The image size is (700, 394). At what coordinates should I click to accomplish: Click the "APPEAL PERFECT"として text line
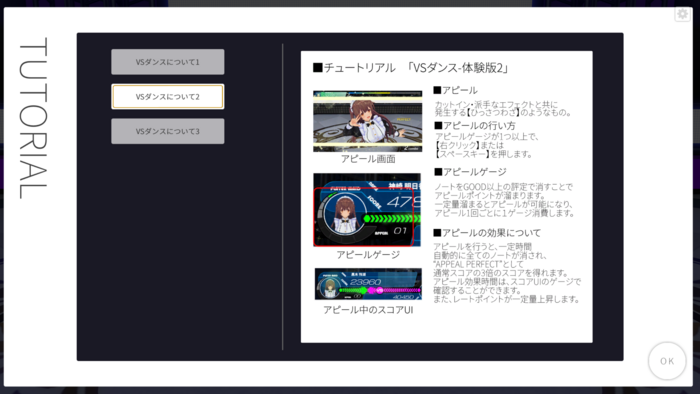click(478, 264)
